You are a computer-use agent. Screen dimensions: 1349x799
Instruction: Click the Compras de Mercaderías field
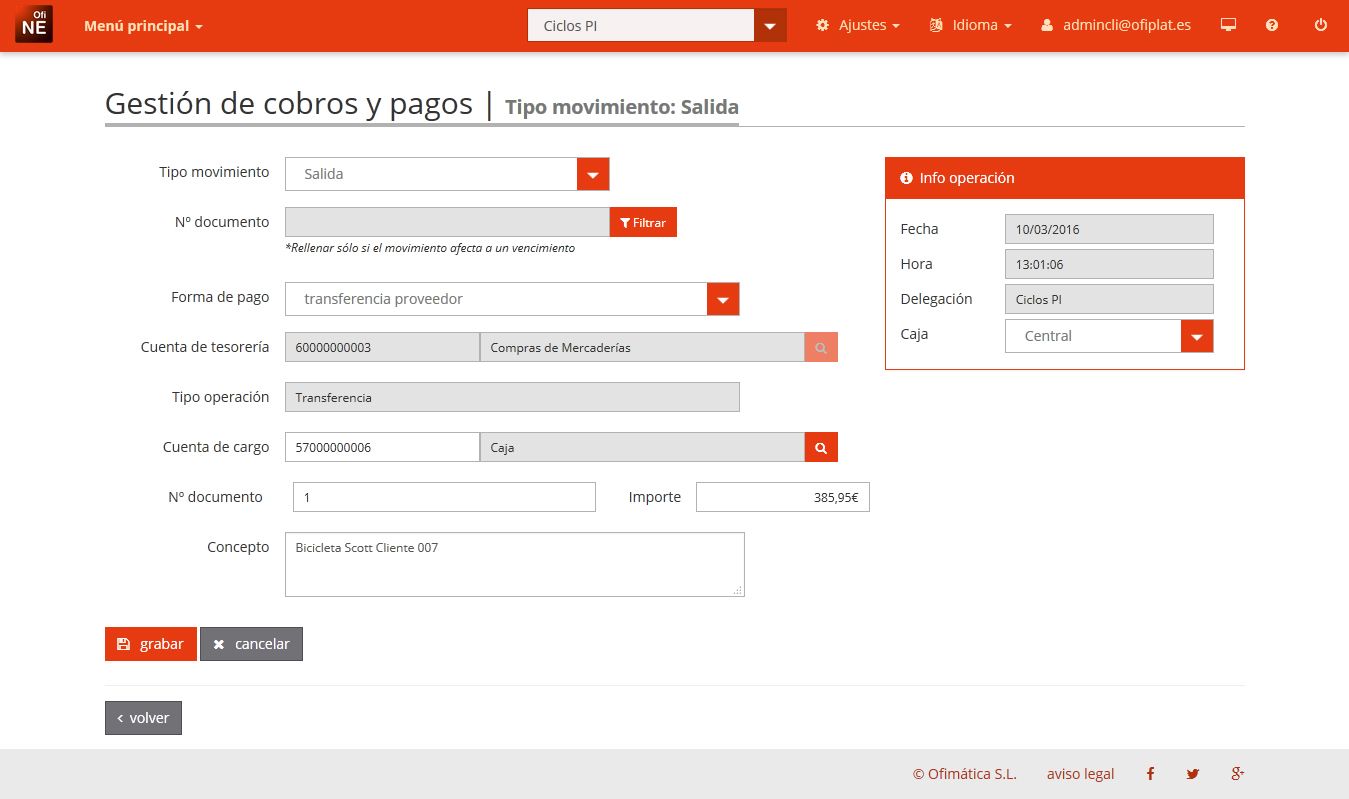pyautogui.click(x=642, y=347)
